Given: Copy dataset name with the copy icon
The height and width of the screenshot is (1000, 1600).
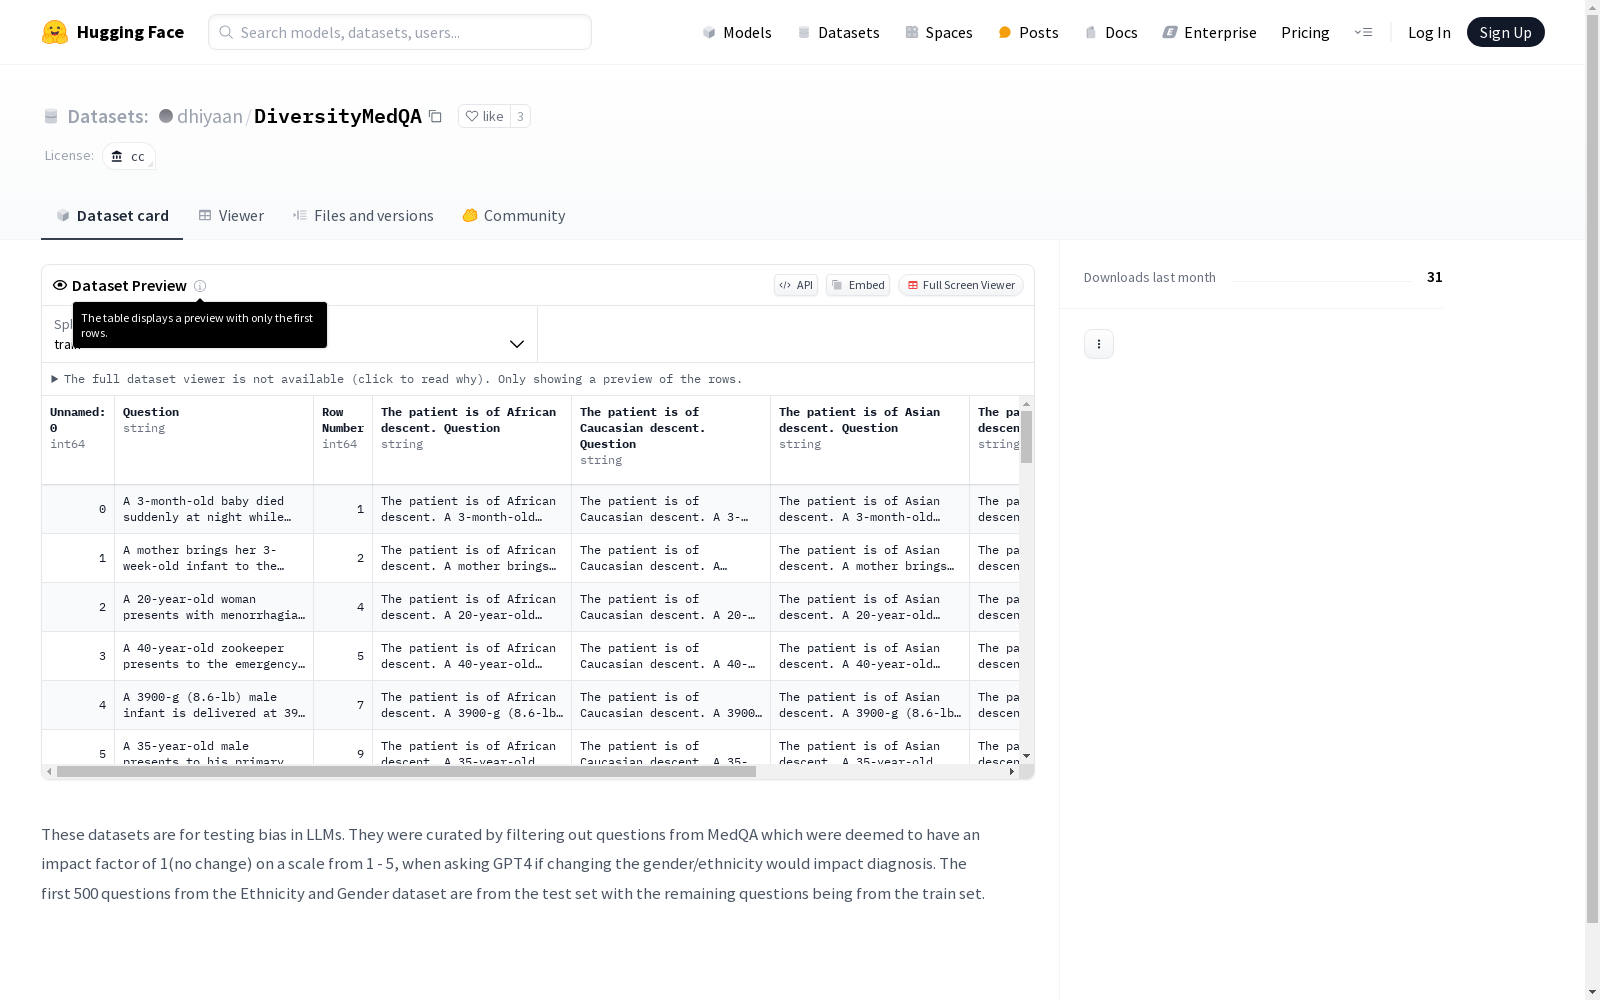Looking at the screenshot, I should click(435, 116).
